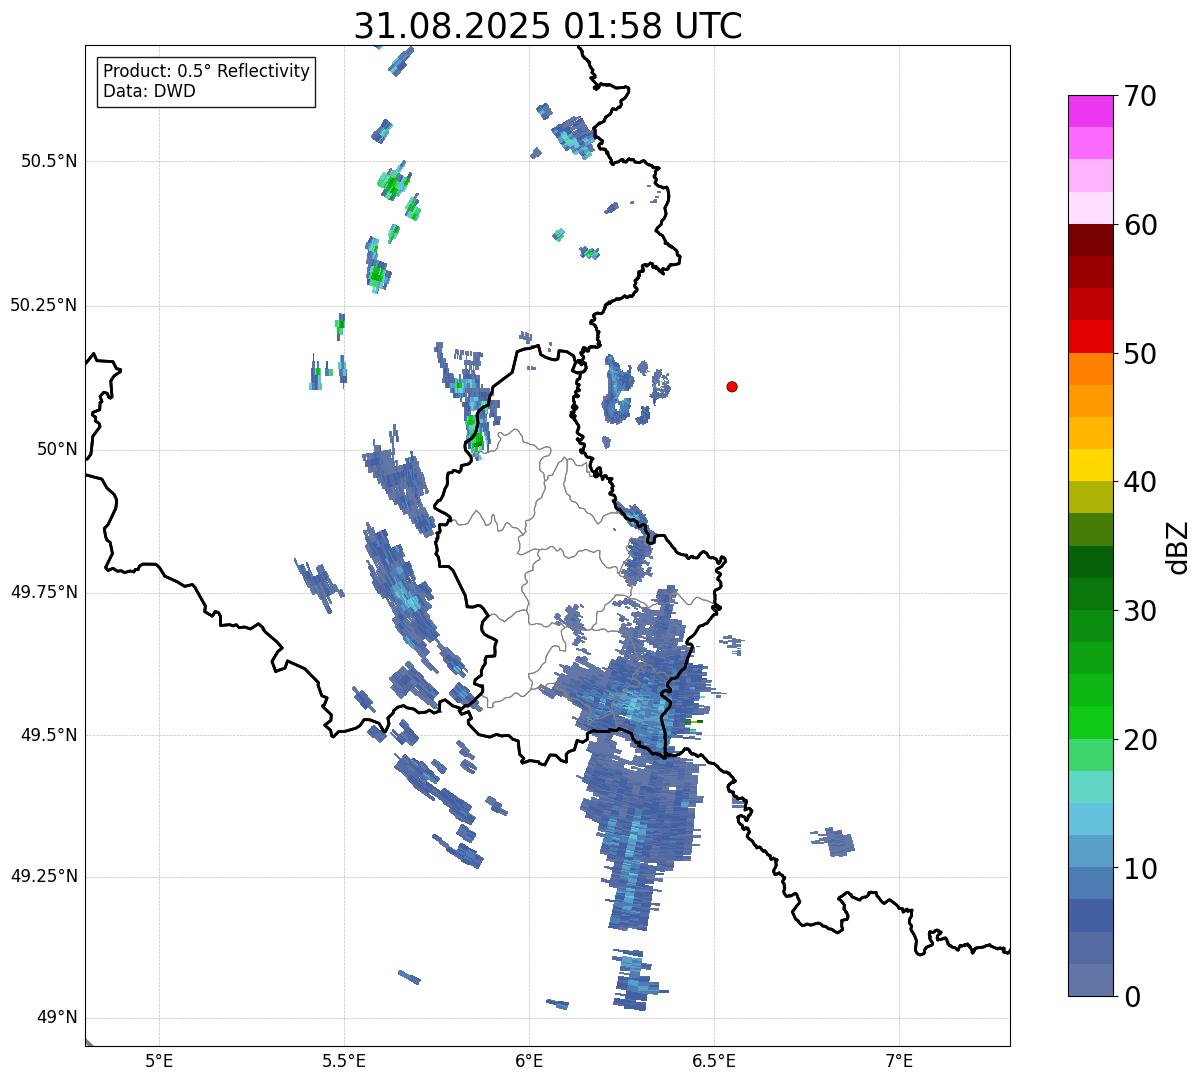Click the longitude label "6.5°E"
Screen dimensions: 1202x1081
coord(714,1061)
